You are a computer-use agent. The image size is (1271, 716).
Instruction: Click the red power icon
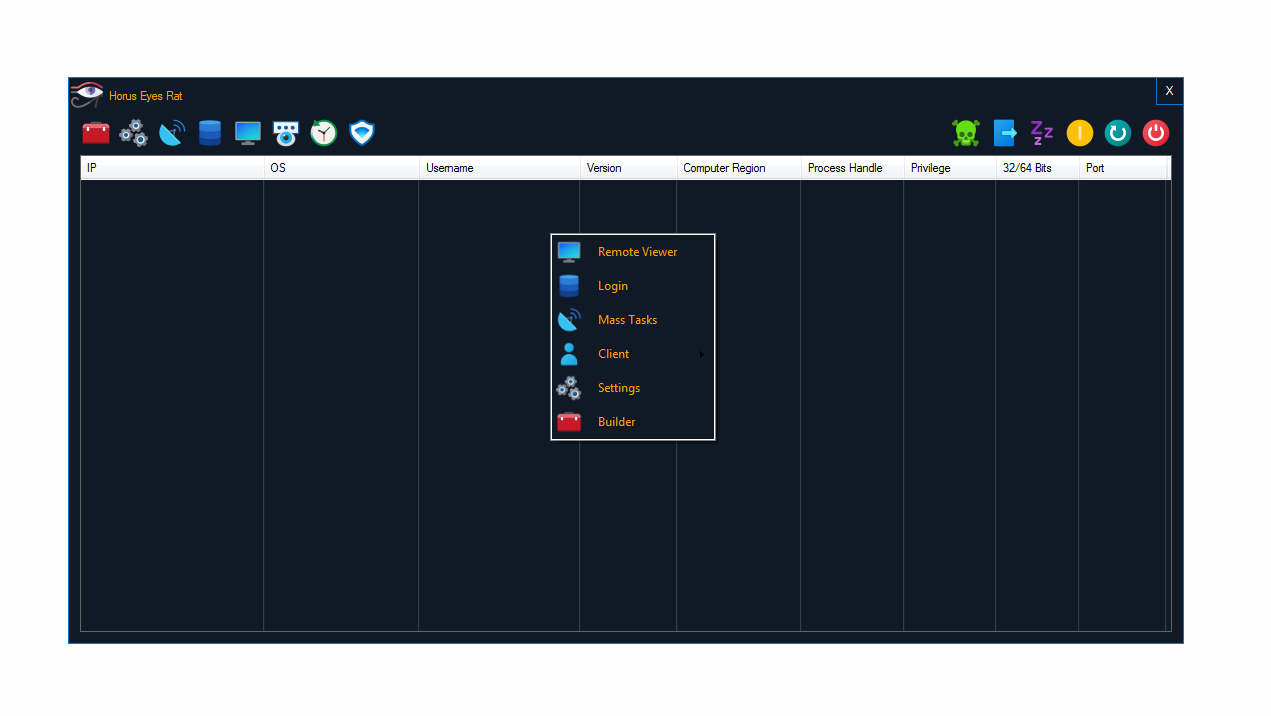[x=1156, y=133]
